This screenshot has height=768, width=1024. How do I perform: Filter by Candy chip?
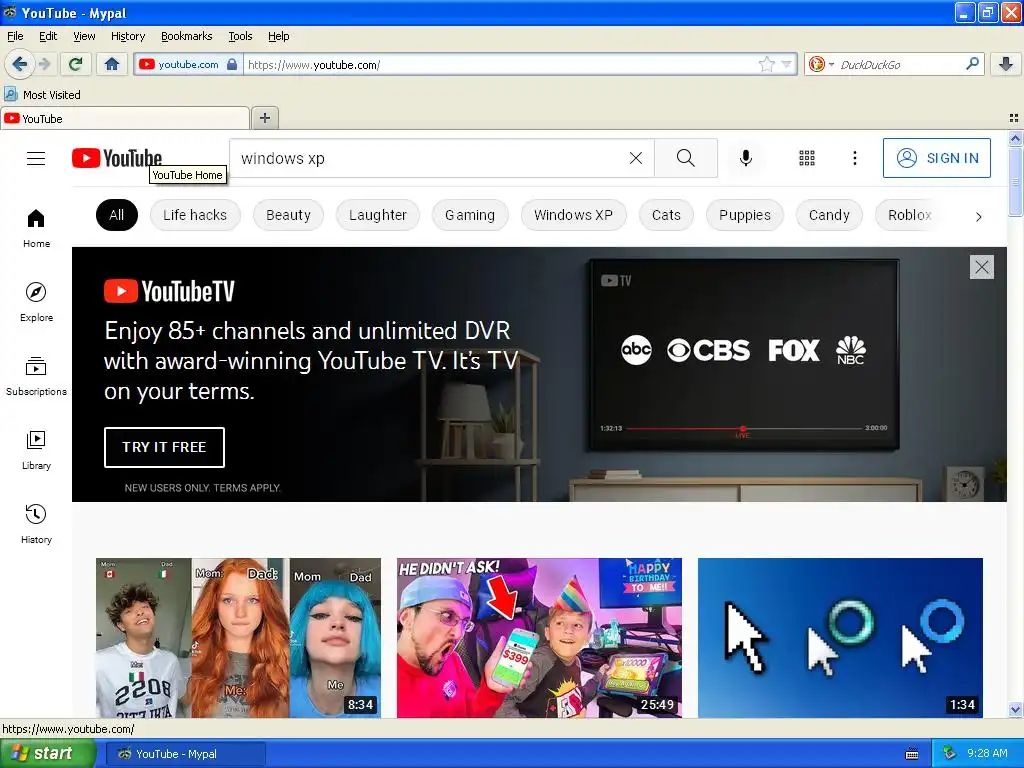[x=829, y=215]
